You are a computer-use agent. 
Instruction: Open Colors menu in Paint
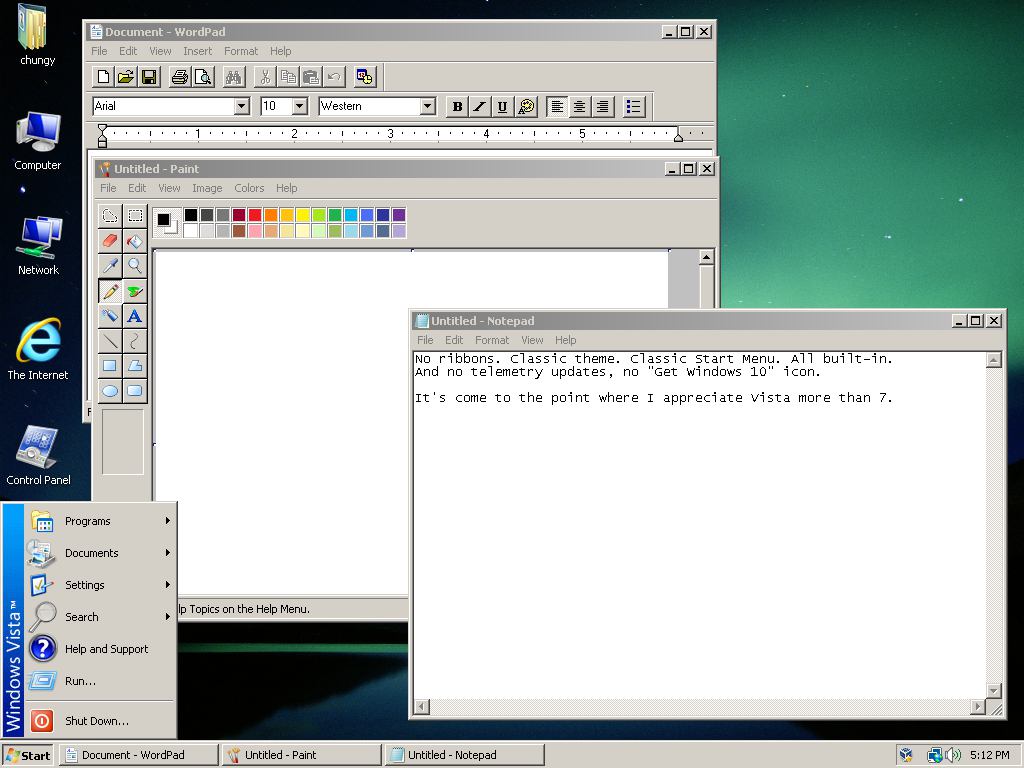(249, 188)
